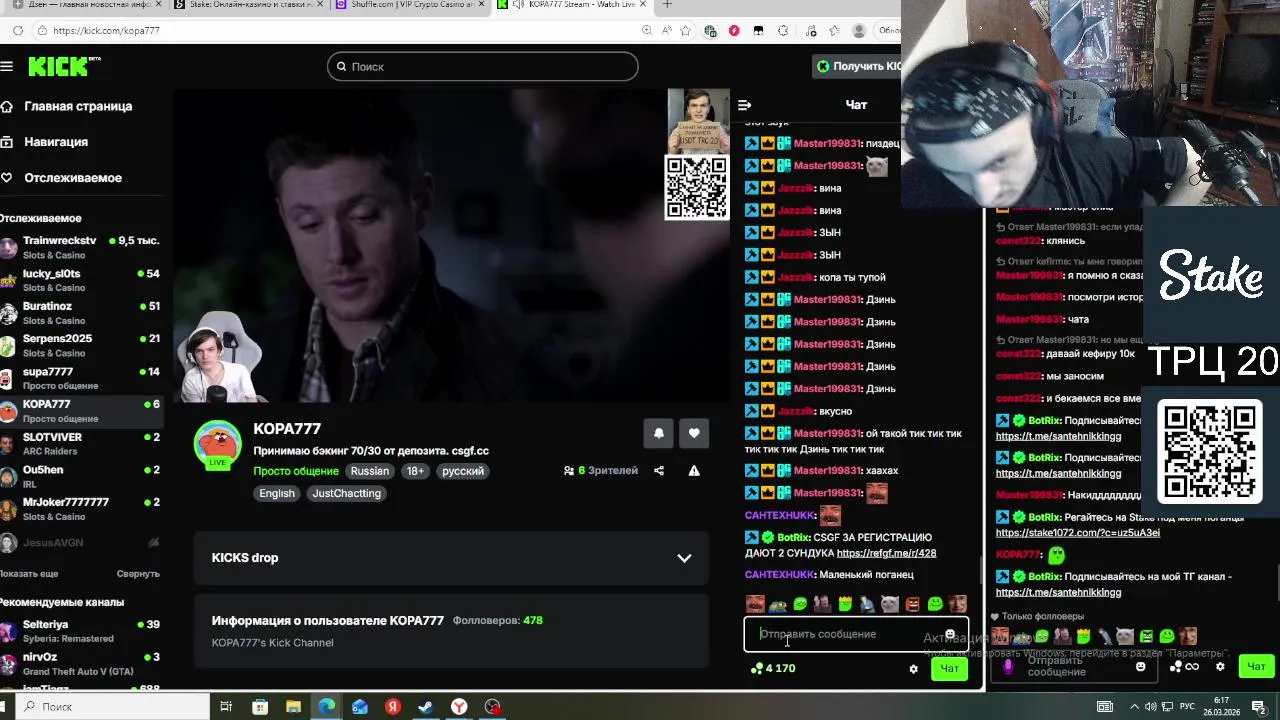1280x720 pixels.
Task: Open Главная страница in sidebar
Action: [x=67, y=106]
